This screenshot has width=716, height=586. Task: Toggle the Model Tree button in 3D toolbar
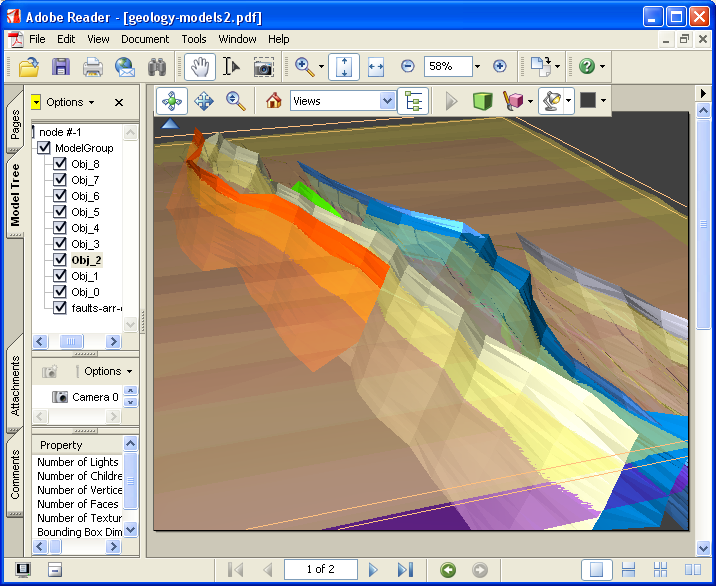point(412,101)
